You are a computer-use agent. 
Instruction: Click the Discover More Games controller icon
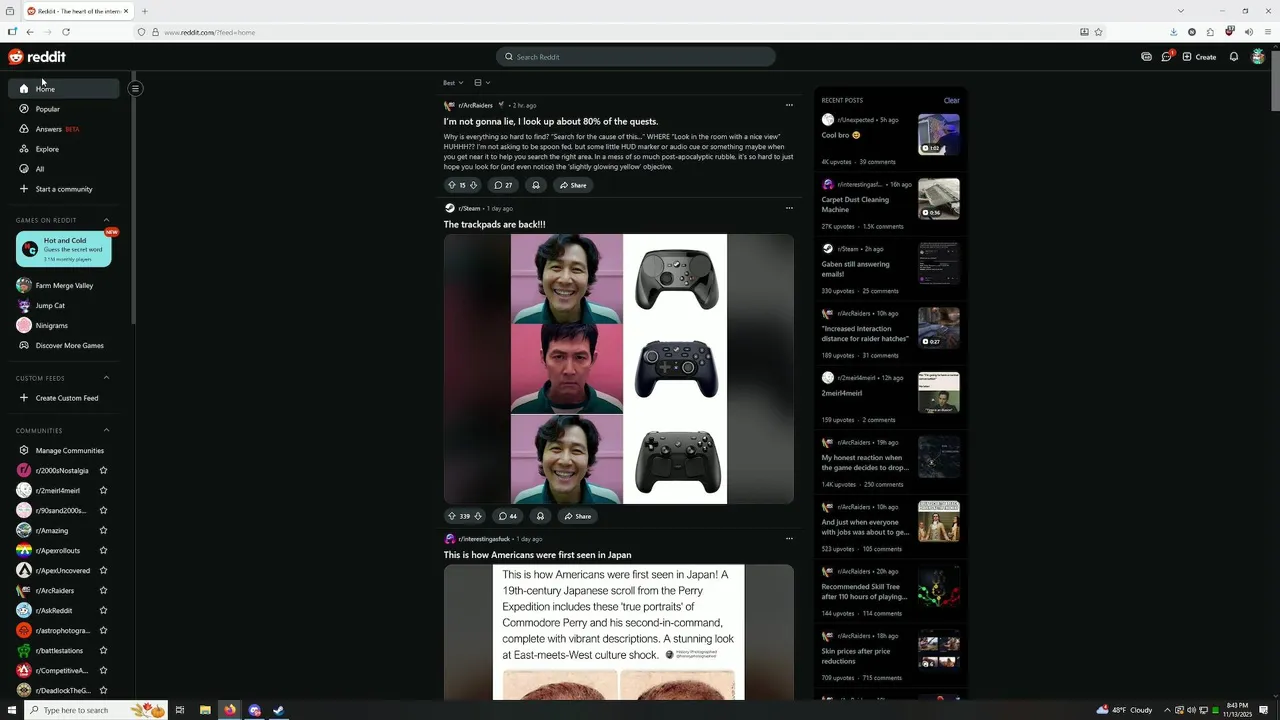(x=24, y=345)
